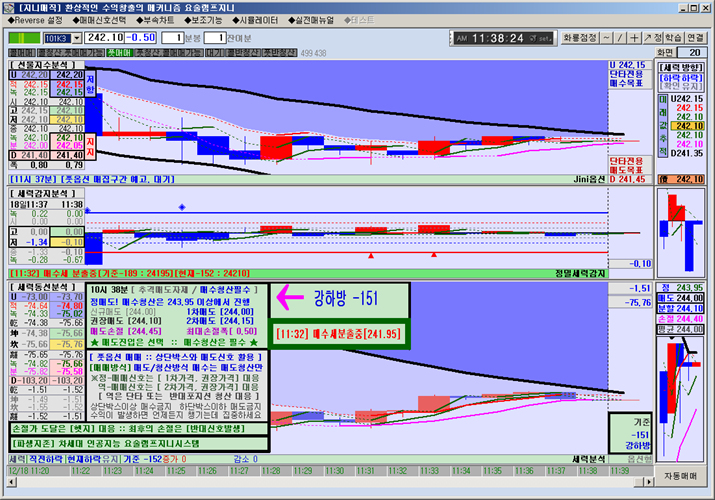The height and width of the screenshot is (500, 715).
Task: Open the 시뮬레이터 menu
Action: (255, 21)
